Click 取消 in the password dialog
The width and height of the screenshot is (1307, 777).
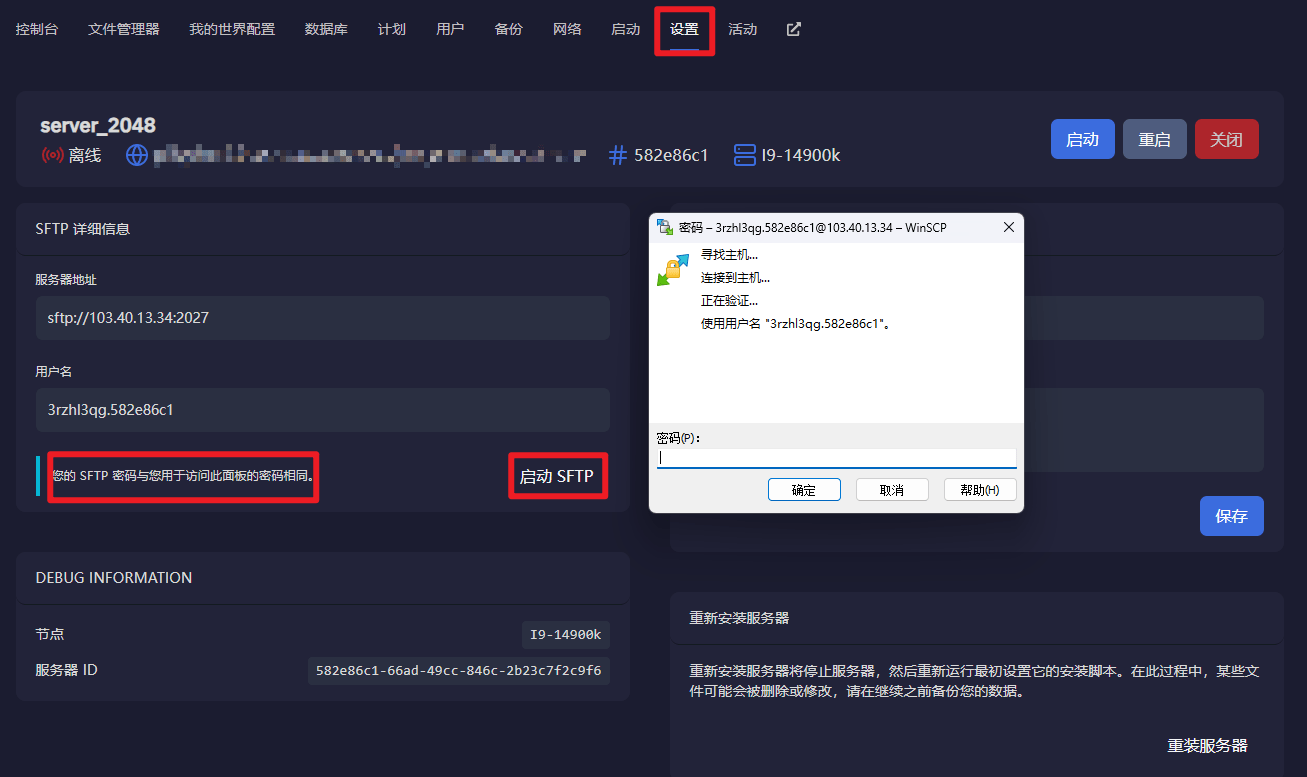[892, 490]
